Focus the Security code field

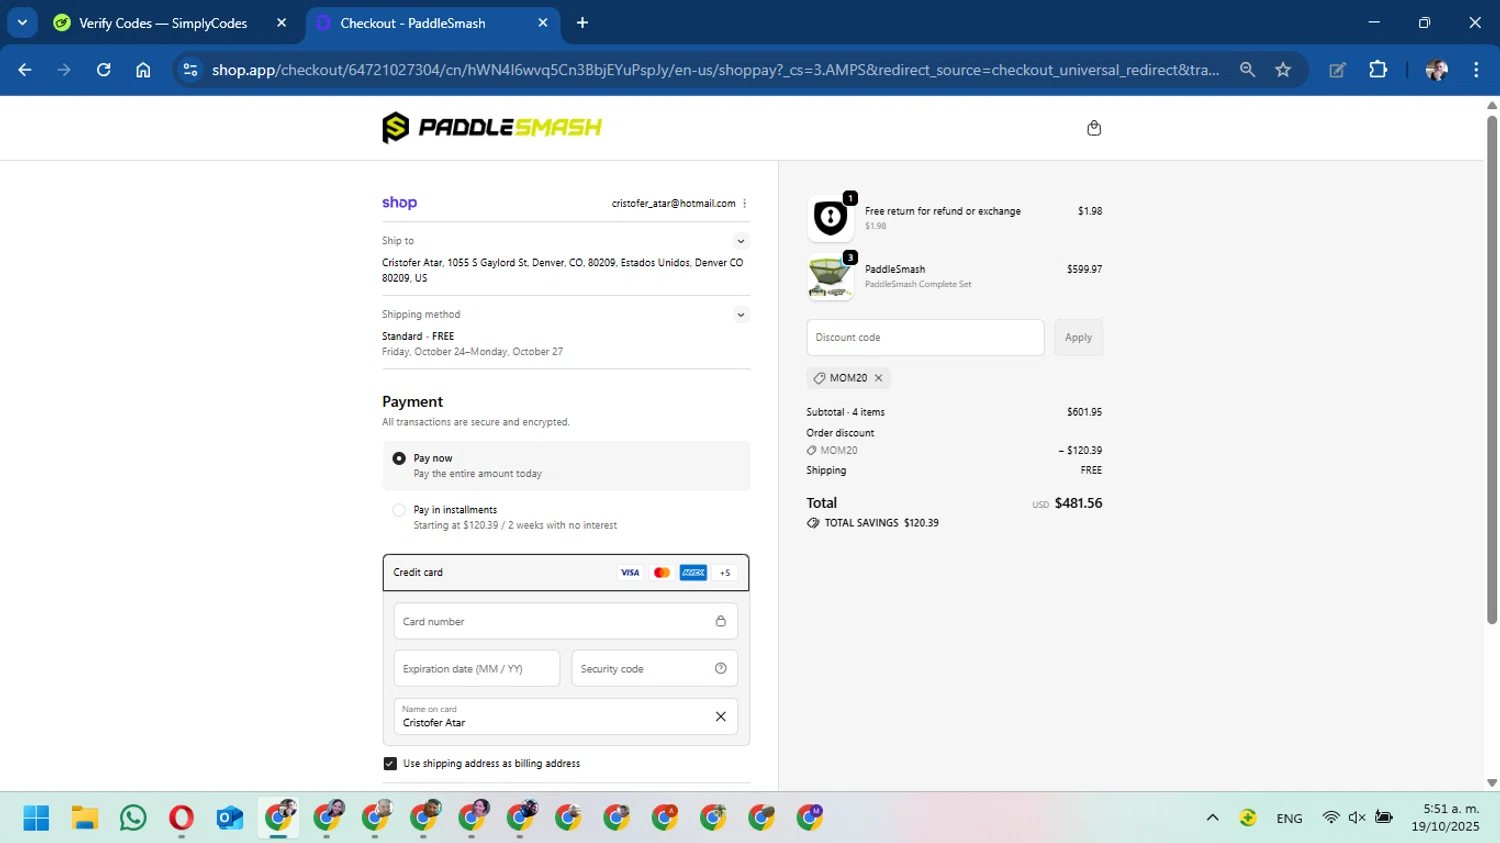[x=655, y=669]
